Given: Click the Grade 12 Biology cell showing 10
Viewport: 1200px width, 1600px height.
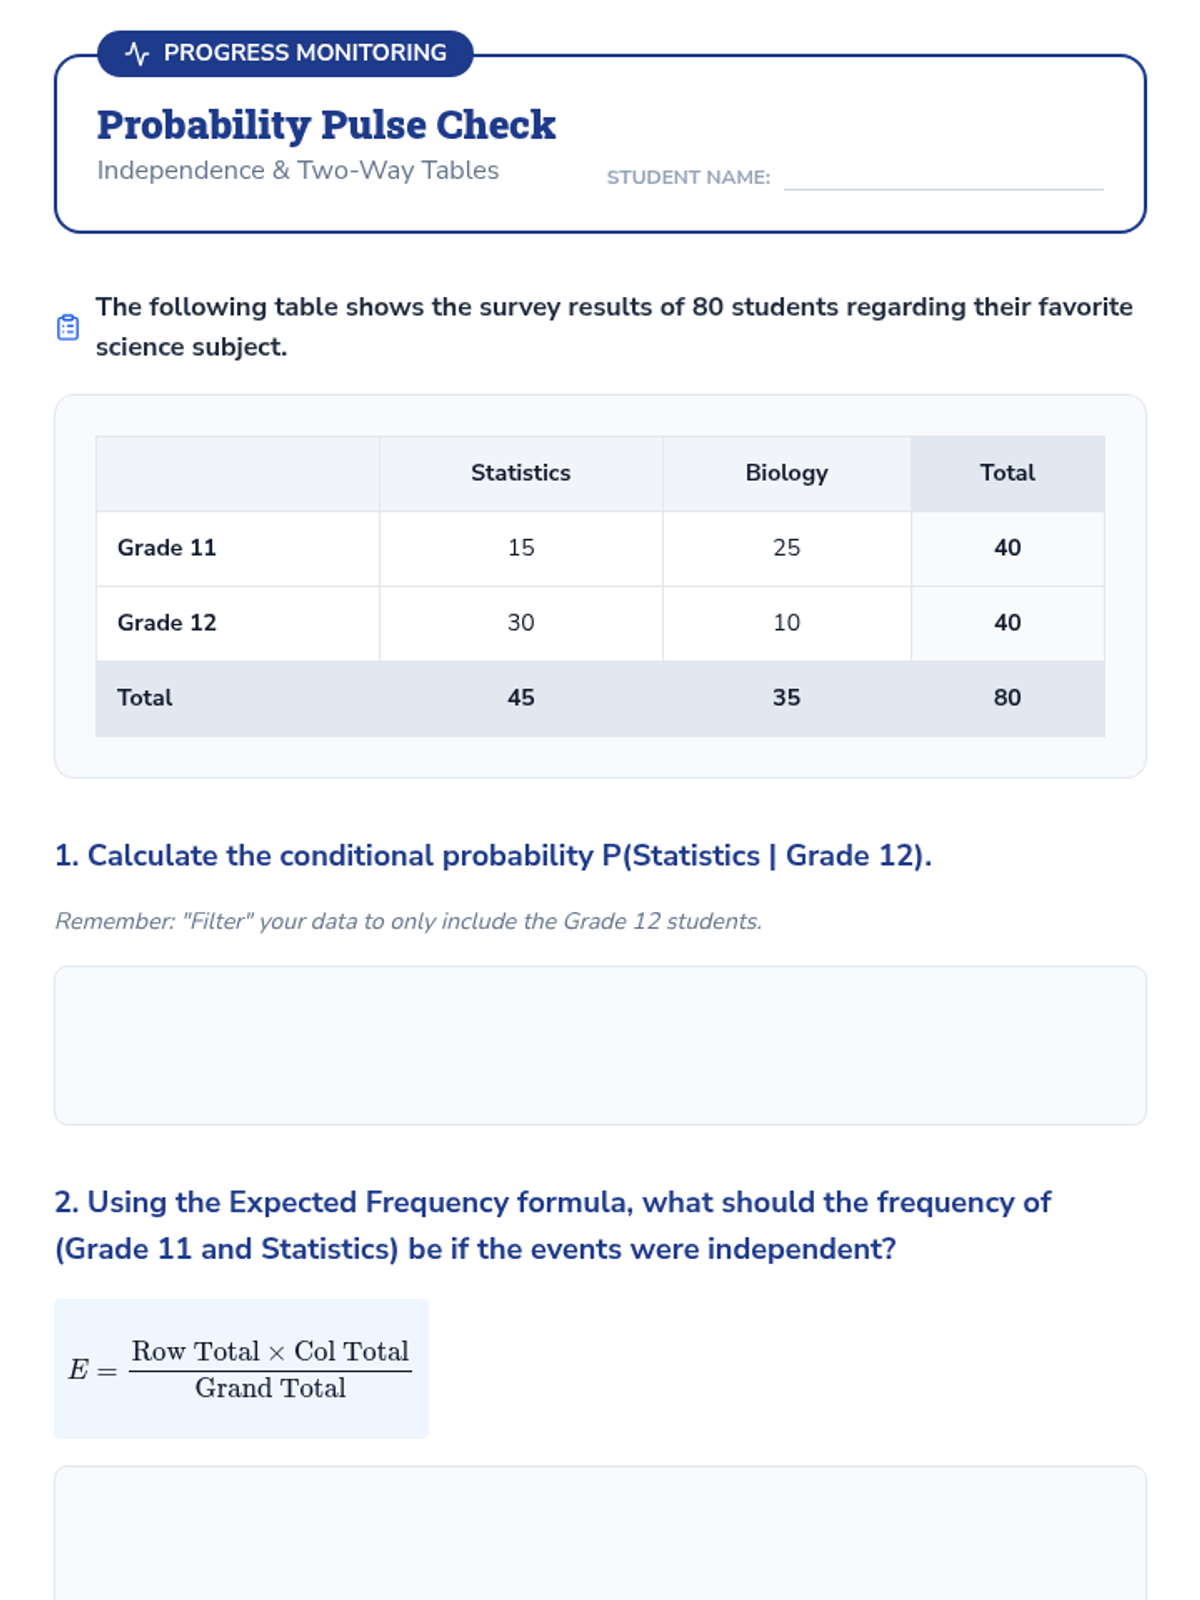Looking at the screenshot, I should pyautogui.click(x=786, y=623).
